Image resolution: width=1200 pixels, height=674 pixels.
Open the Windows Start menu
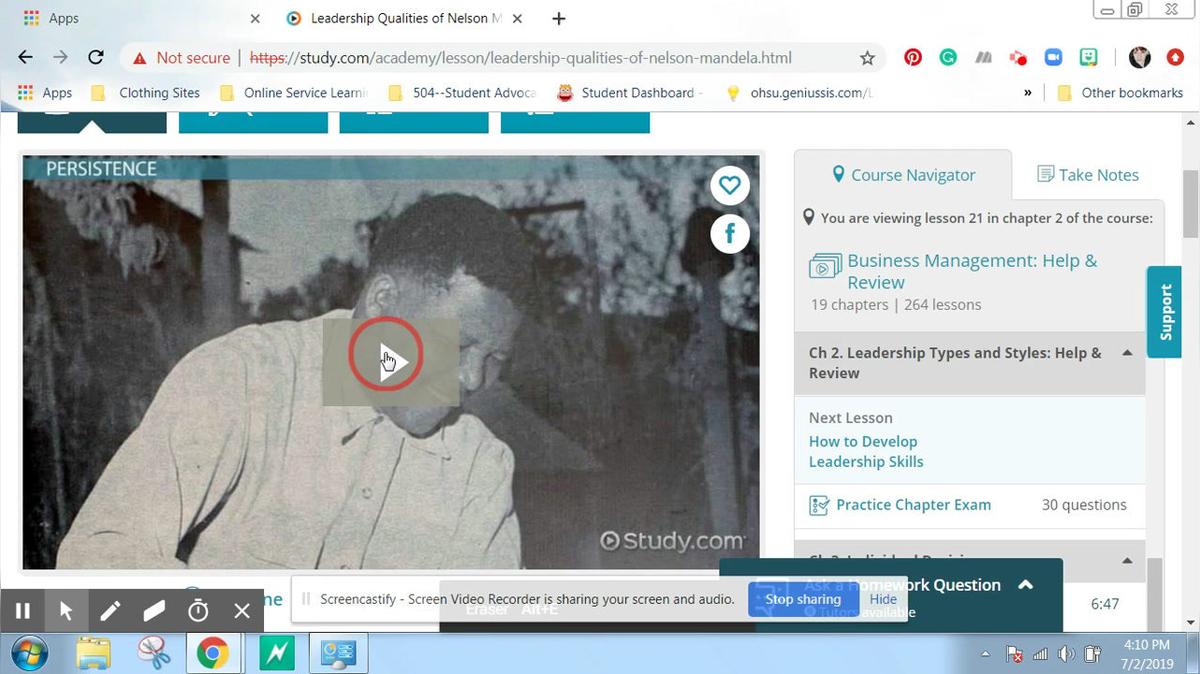click(31, 653)
